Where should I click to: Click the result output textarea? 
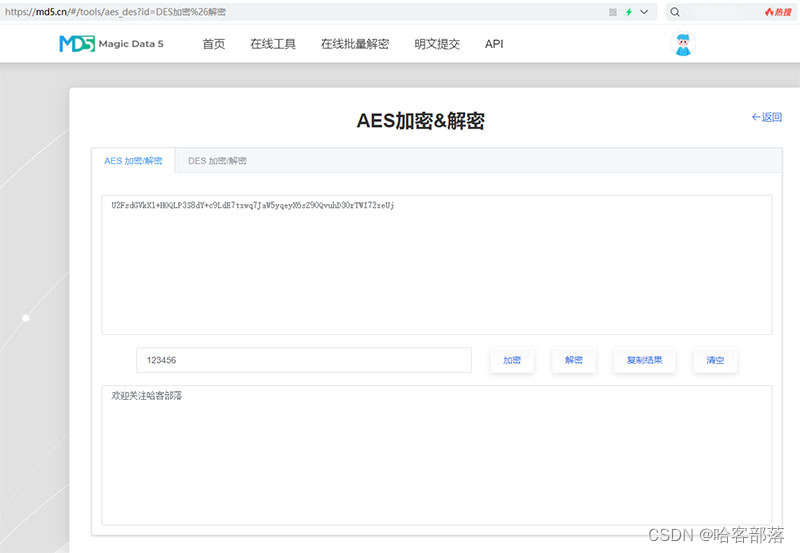pos(437,455)
